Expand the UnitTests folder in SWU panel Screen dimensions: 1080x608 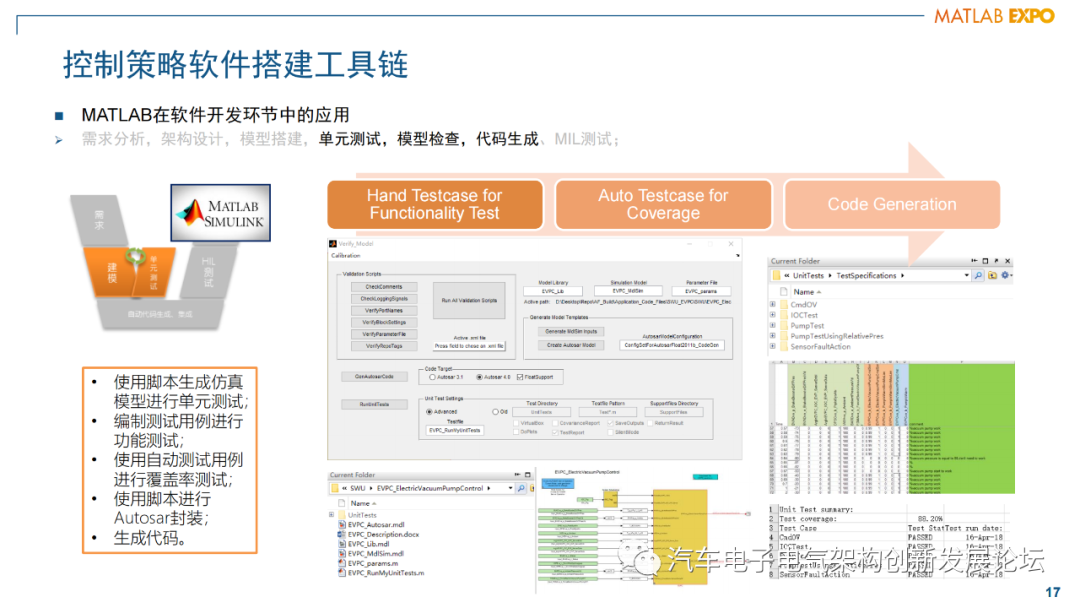point(331,513)
